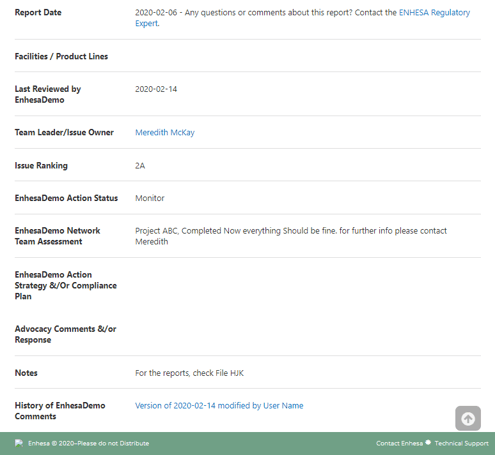The height and width of the screenshot is (455, 495).
Task: Click the copyright notice in footer
Action: (x=88, y=443)
